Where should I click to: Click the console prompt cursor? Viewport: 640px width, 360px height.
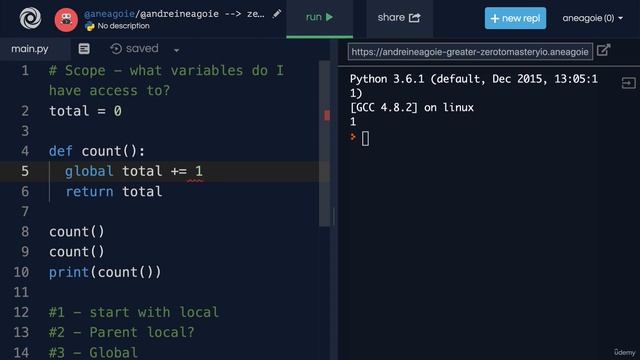(365, 139)
